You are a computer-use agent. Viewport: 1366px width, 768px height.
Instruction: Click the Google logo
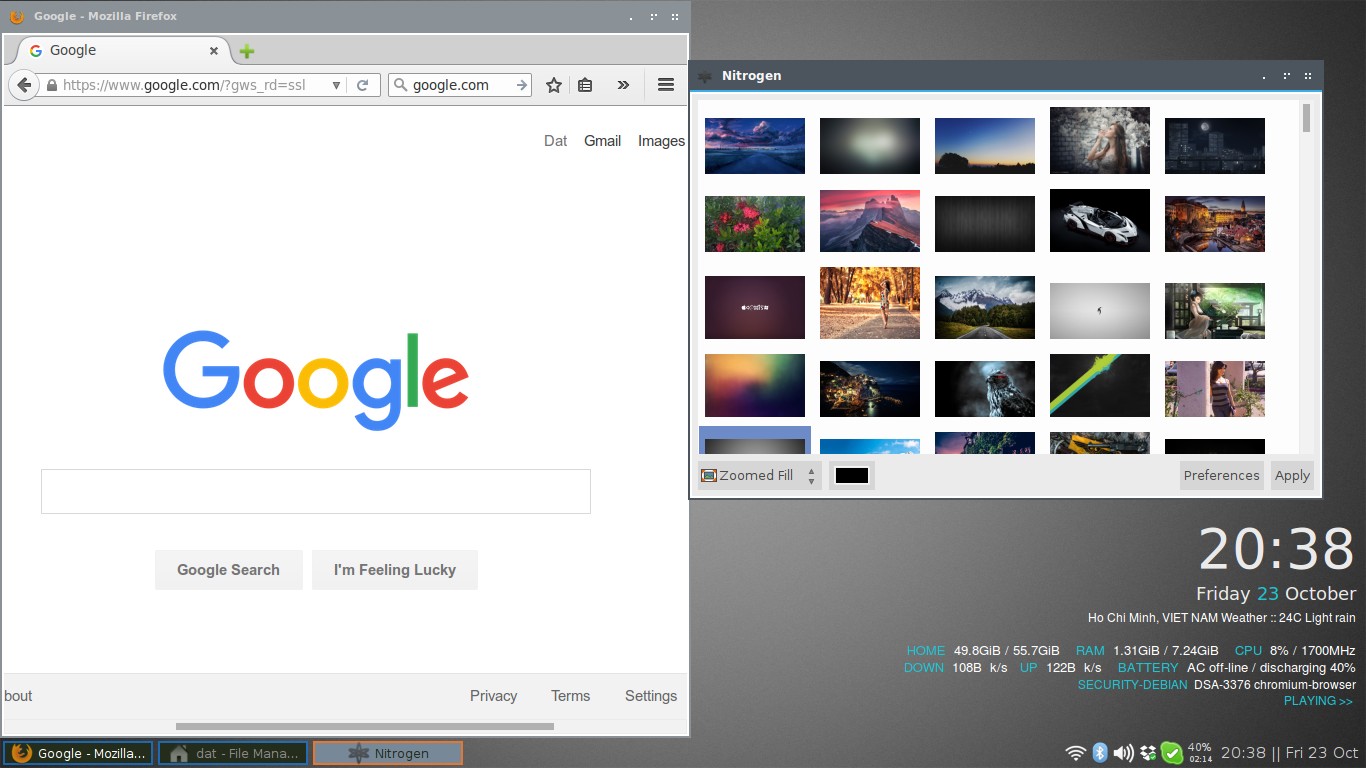click(316, 380)
